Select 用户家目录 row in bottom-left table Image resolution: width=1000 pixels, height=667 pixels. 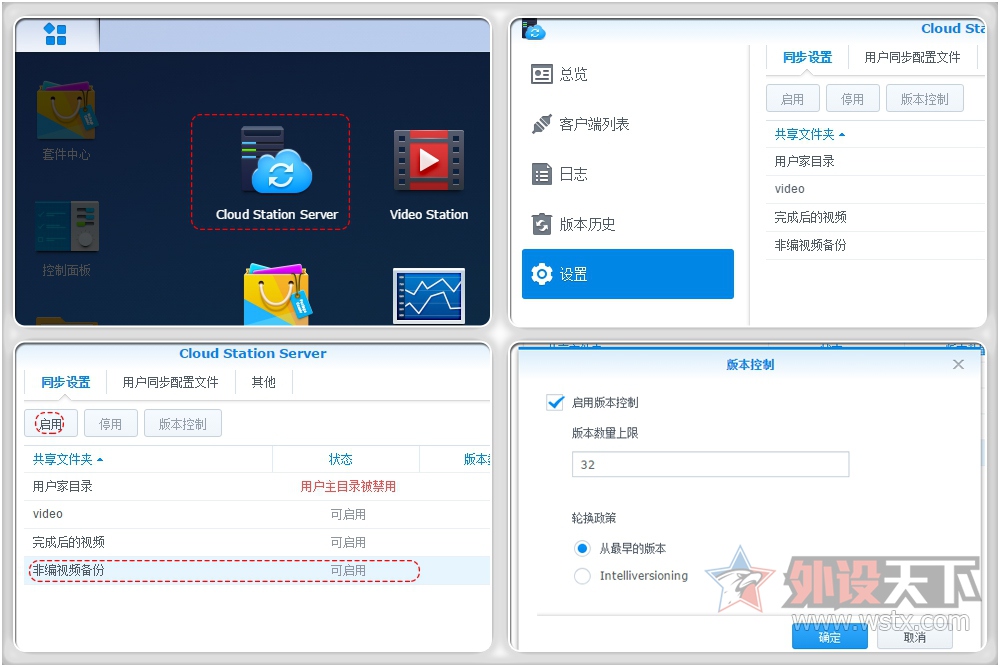[257, 487]
